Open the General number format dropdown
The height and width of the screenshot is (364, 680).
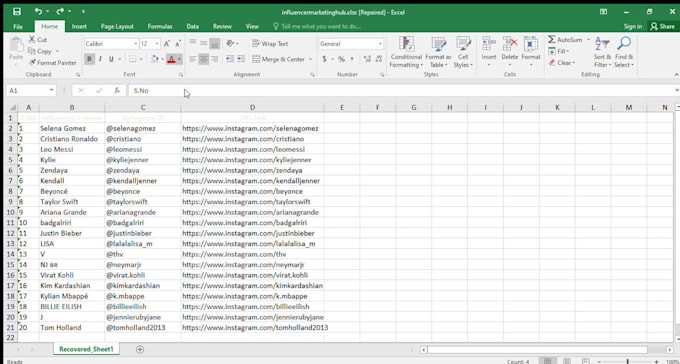pos(380,44)
